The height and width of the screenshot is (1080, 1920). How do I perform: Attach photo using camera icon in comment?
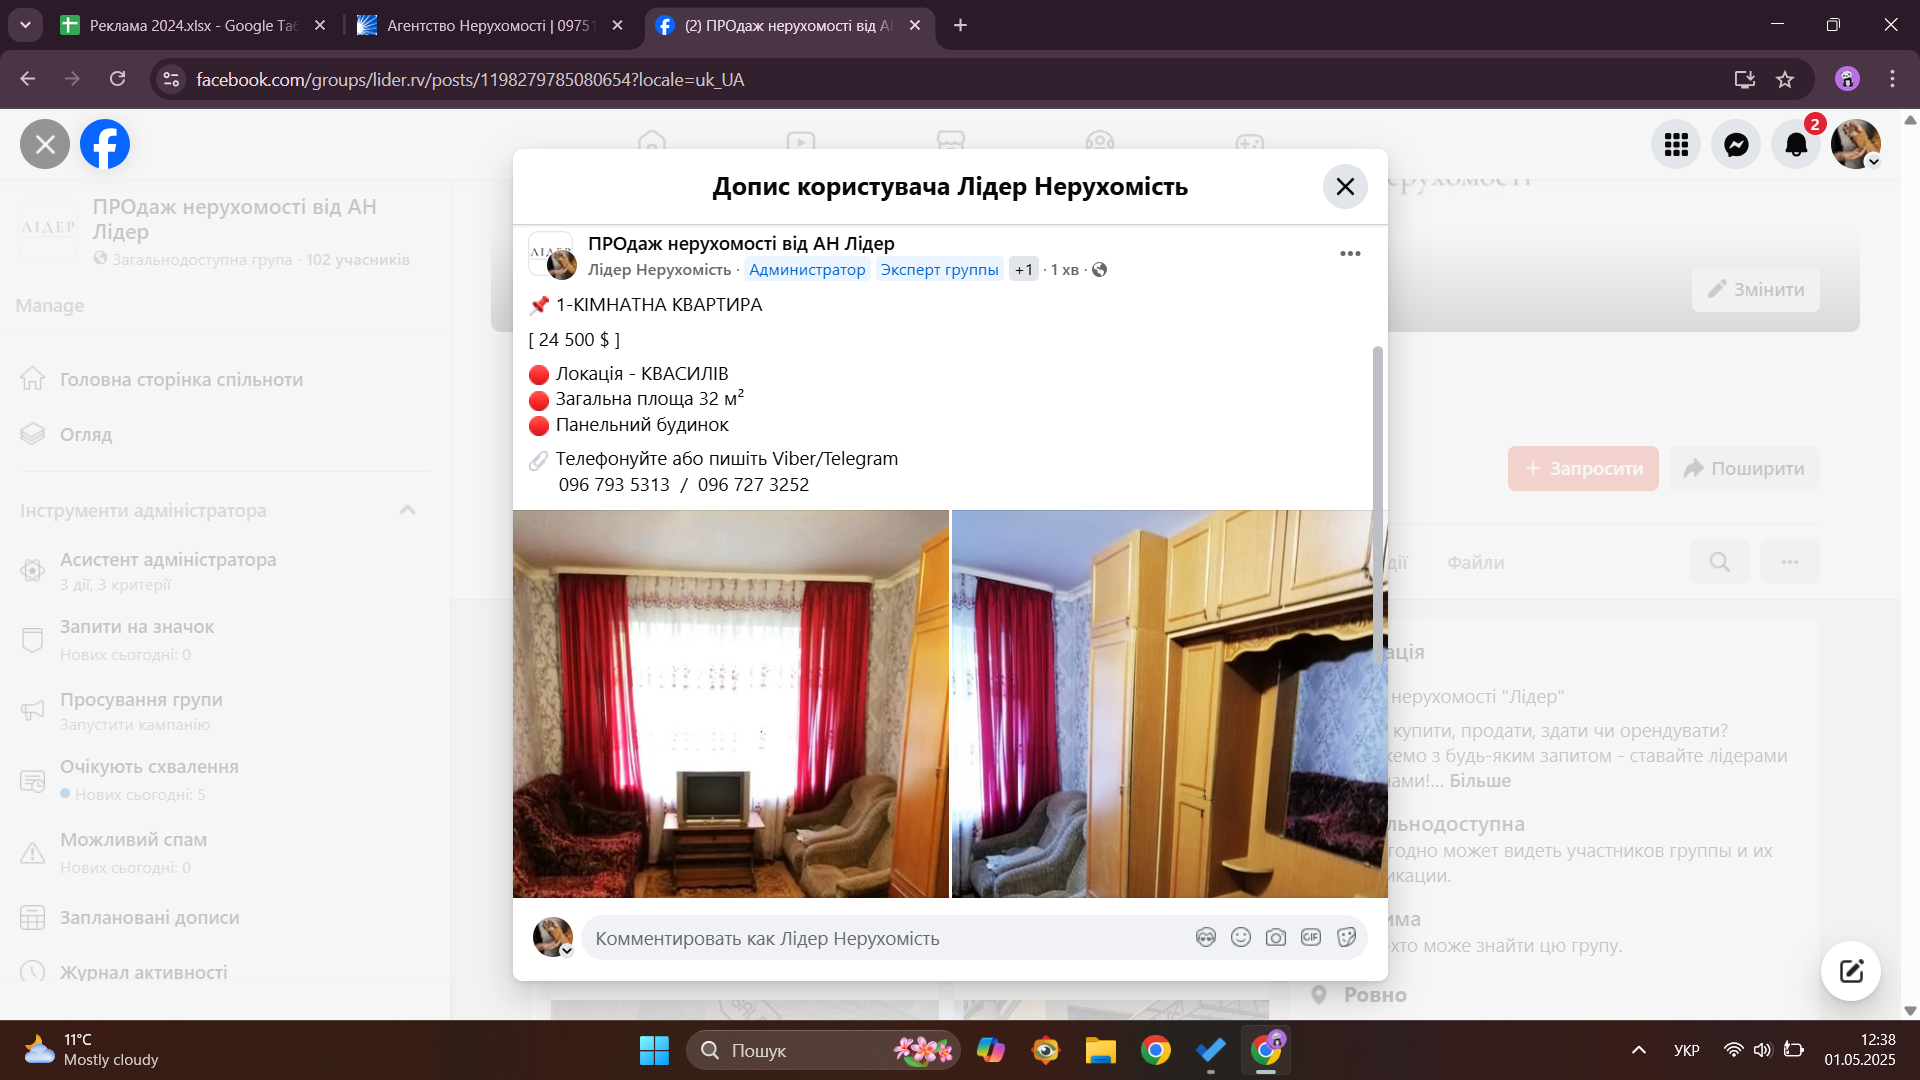pyautogui.click(x=1276, y=937)
